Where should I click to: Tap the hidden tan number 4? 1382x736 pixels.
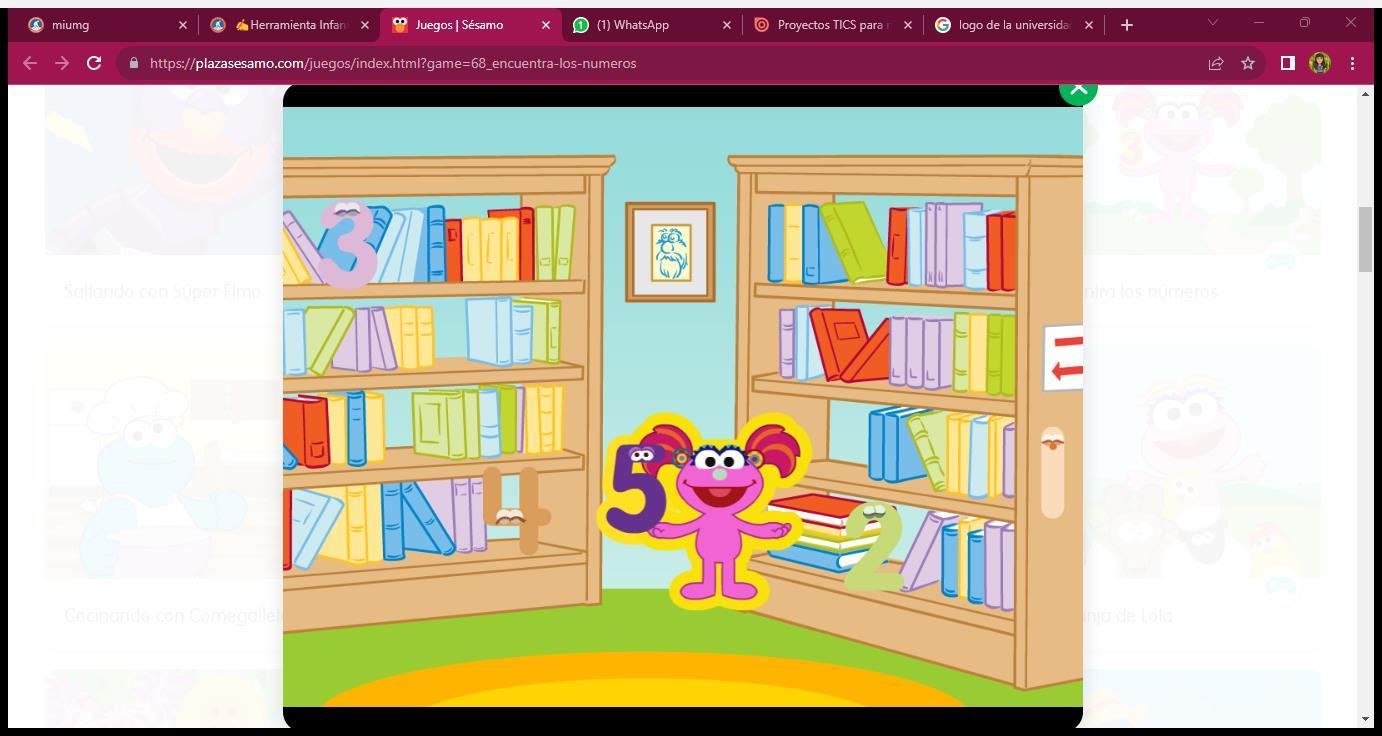click(517, 510)
